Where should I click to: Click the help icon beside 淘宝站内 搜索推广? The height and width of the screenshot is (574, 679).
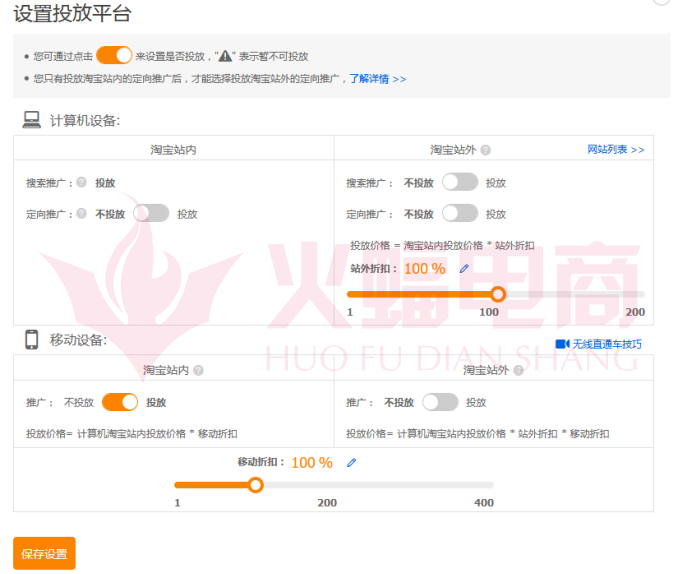tap(81, 182)
